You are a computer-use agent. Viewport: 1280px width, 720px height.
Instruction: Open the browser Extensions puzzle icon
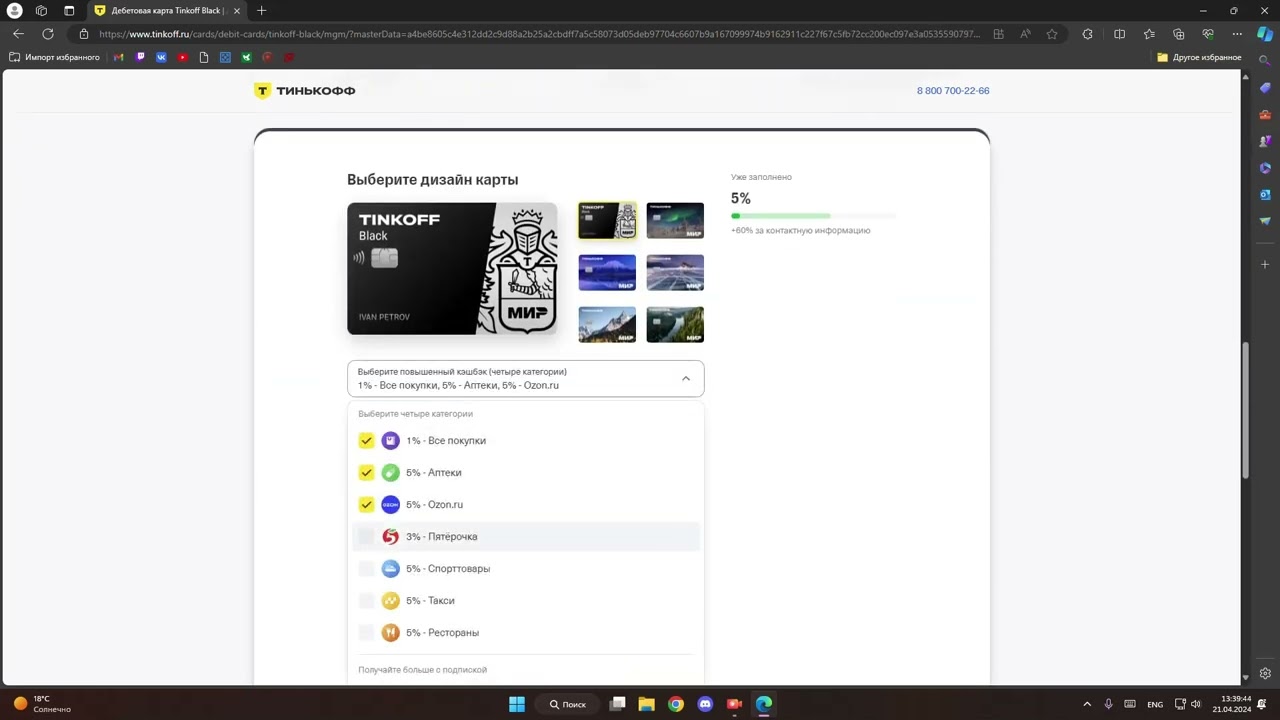(1088, 34)
